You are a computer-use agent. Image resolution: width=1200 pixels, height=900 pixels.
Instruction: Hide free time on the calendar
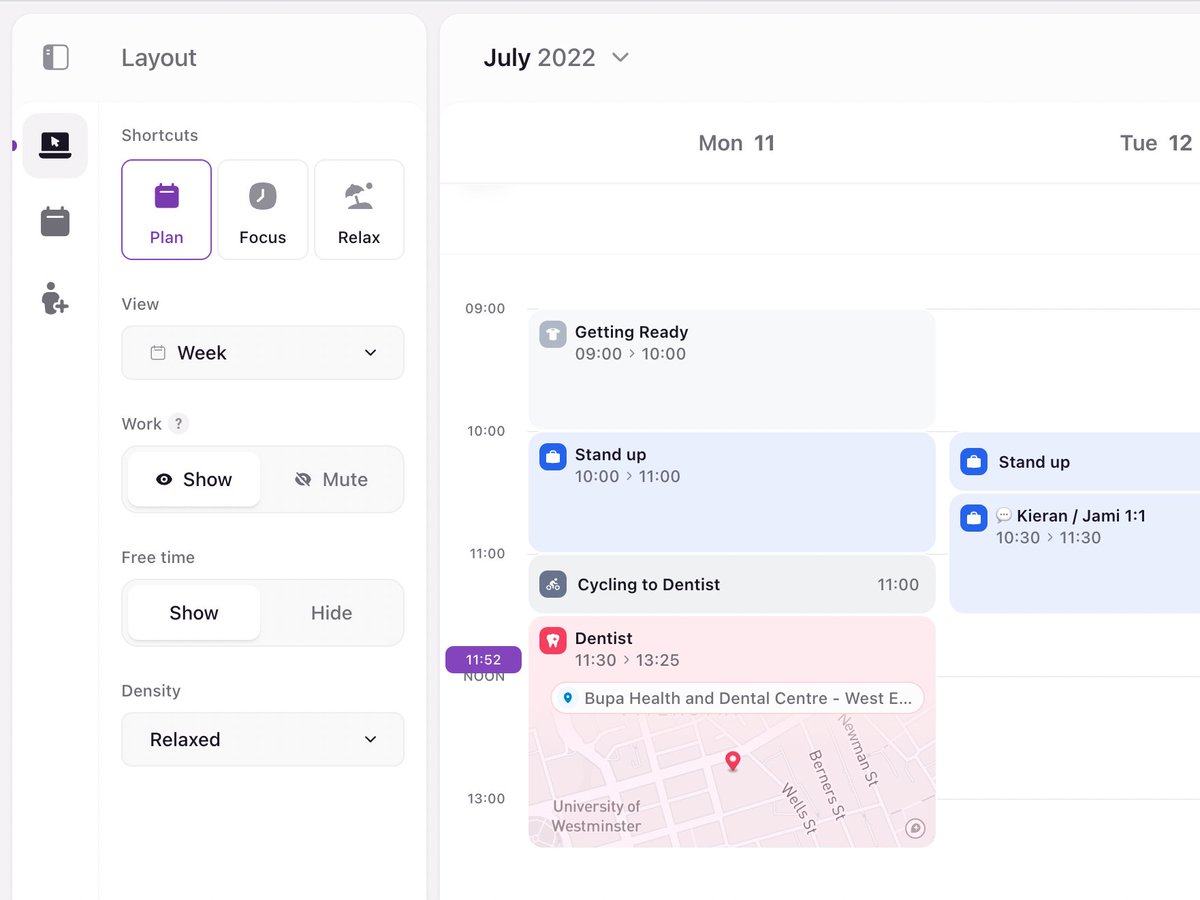click(x=331, y=613)
